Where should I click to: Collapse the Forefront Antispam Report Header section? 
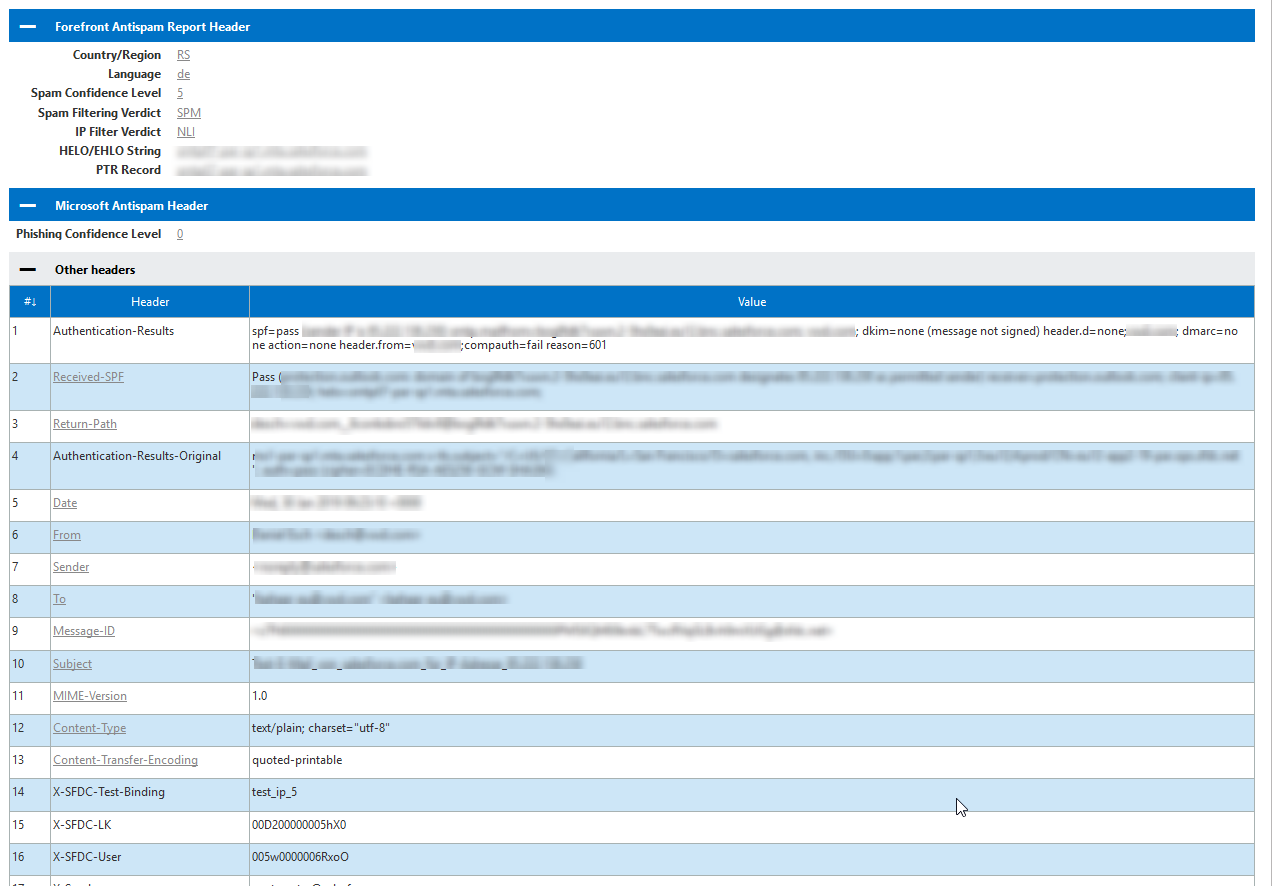tap(27, 25)
